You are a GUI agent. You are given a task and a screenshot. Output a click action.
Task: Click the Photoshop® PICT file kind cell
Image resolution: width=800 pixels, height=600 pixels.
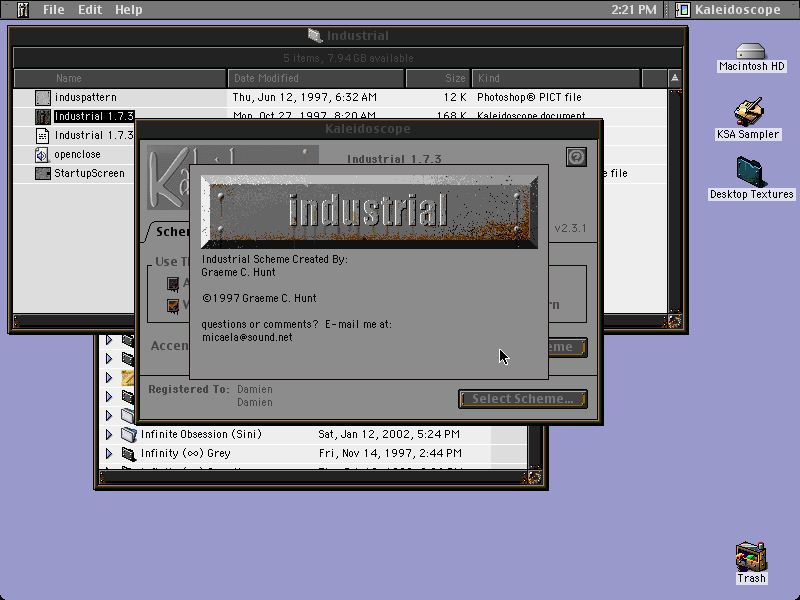pyautogui.click(x=529, y=97)
